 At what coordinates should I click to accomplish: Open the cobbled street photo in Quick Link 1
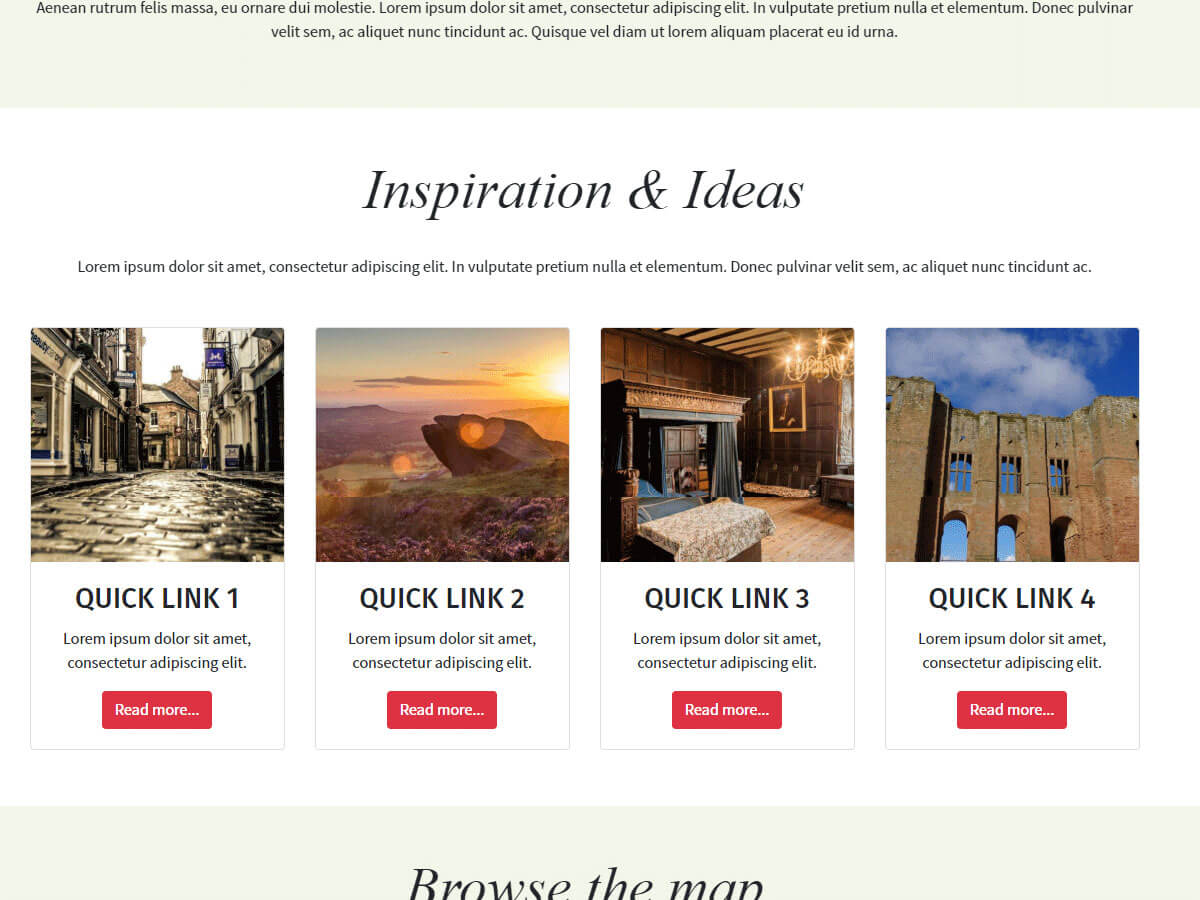coord(157,445)
